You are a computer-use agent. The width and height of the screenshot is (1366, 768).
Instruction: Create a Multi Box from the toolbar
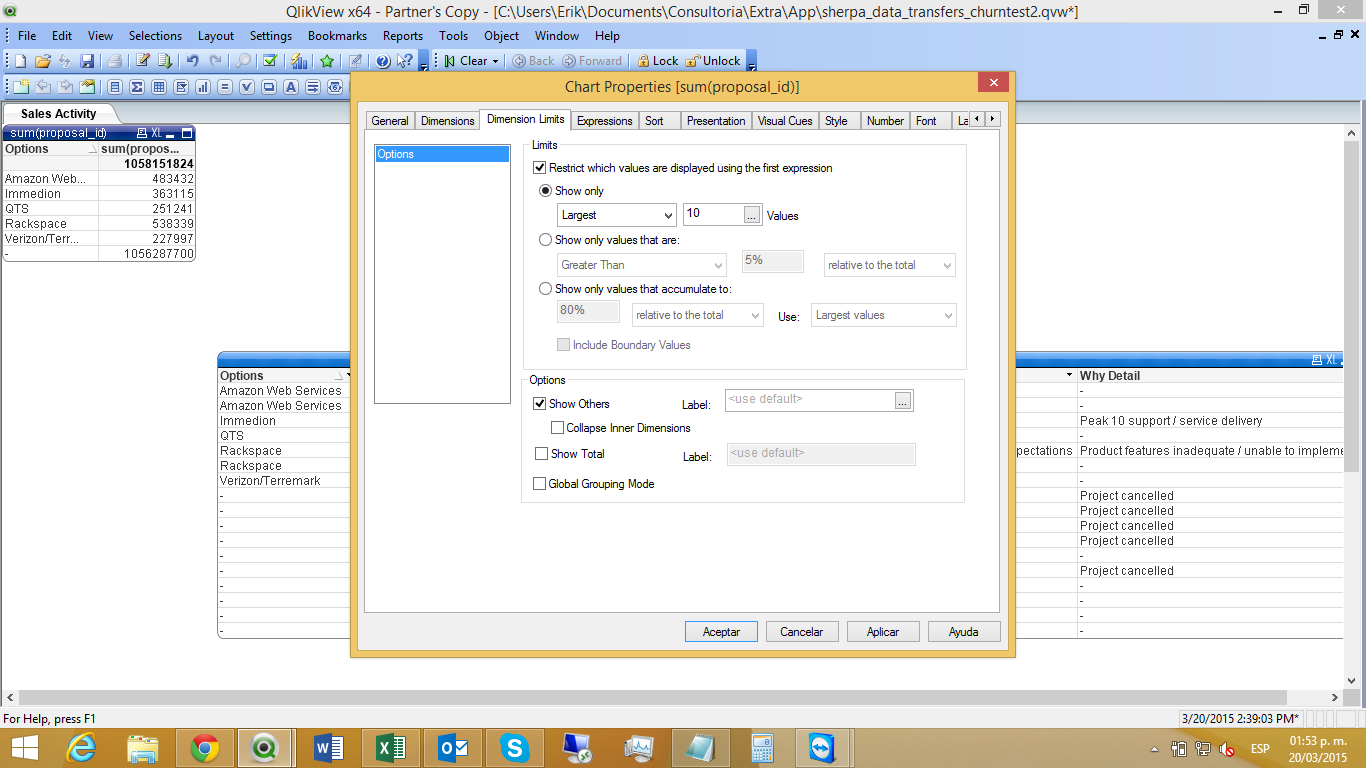tap(181, 87)
